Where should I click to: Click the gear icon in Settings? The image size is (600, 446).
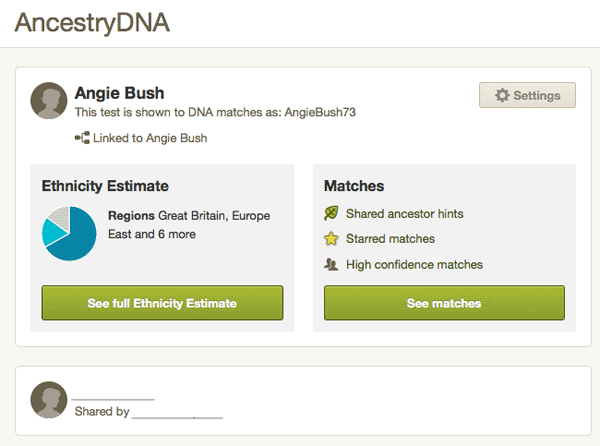(x=502, y=95)
